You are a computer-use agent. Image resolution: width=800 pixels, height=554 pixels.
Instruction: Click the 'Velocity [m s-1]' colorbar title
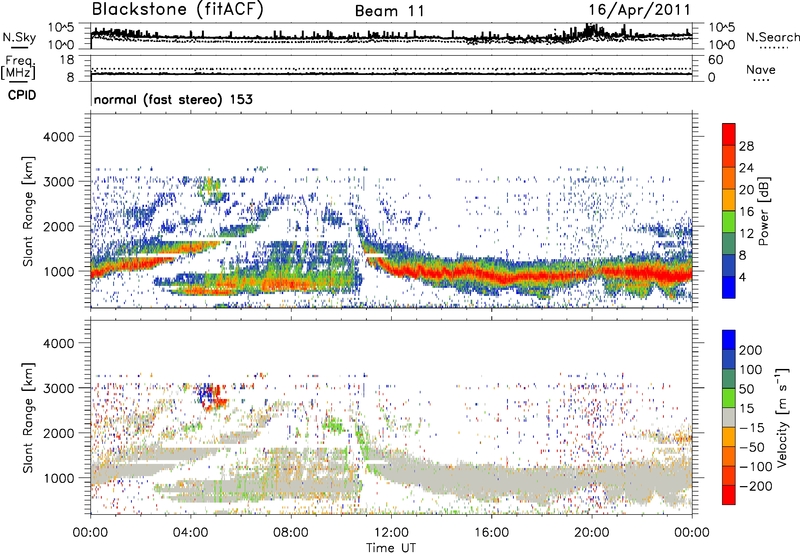coord(782,417)
